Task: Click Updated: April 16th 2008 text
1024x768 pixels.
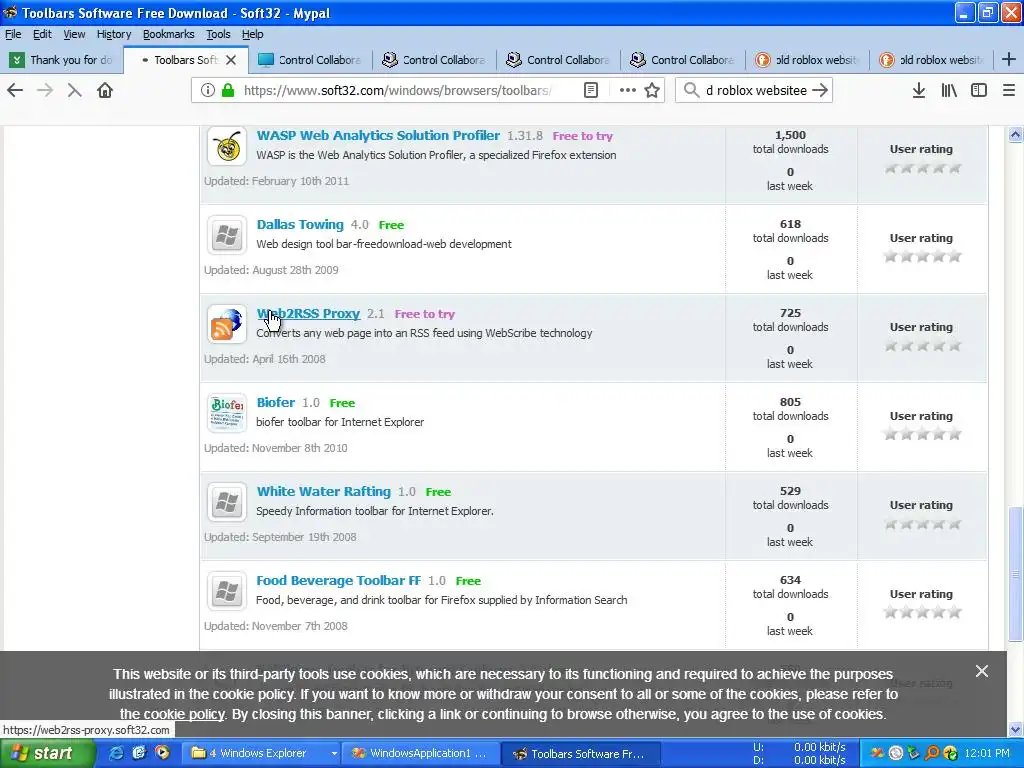Action: coord(264,359)
